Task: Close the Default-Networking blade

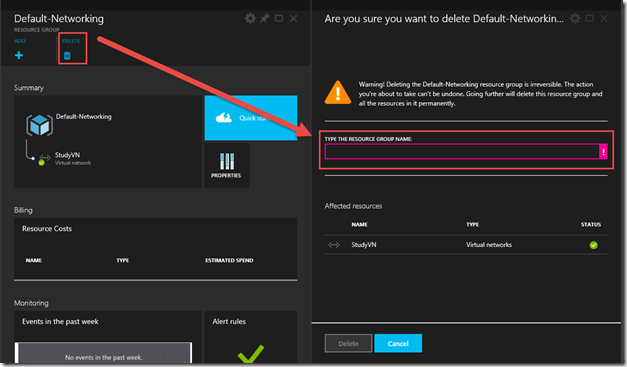Action: click(294, 18)
